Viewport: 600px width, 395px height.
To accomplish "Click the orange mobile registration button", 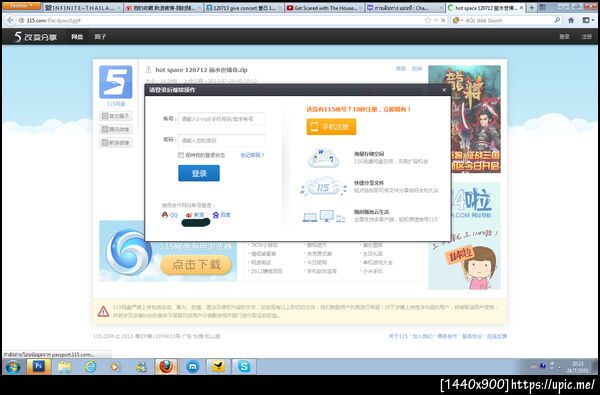I will pos(331,127).
